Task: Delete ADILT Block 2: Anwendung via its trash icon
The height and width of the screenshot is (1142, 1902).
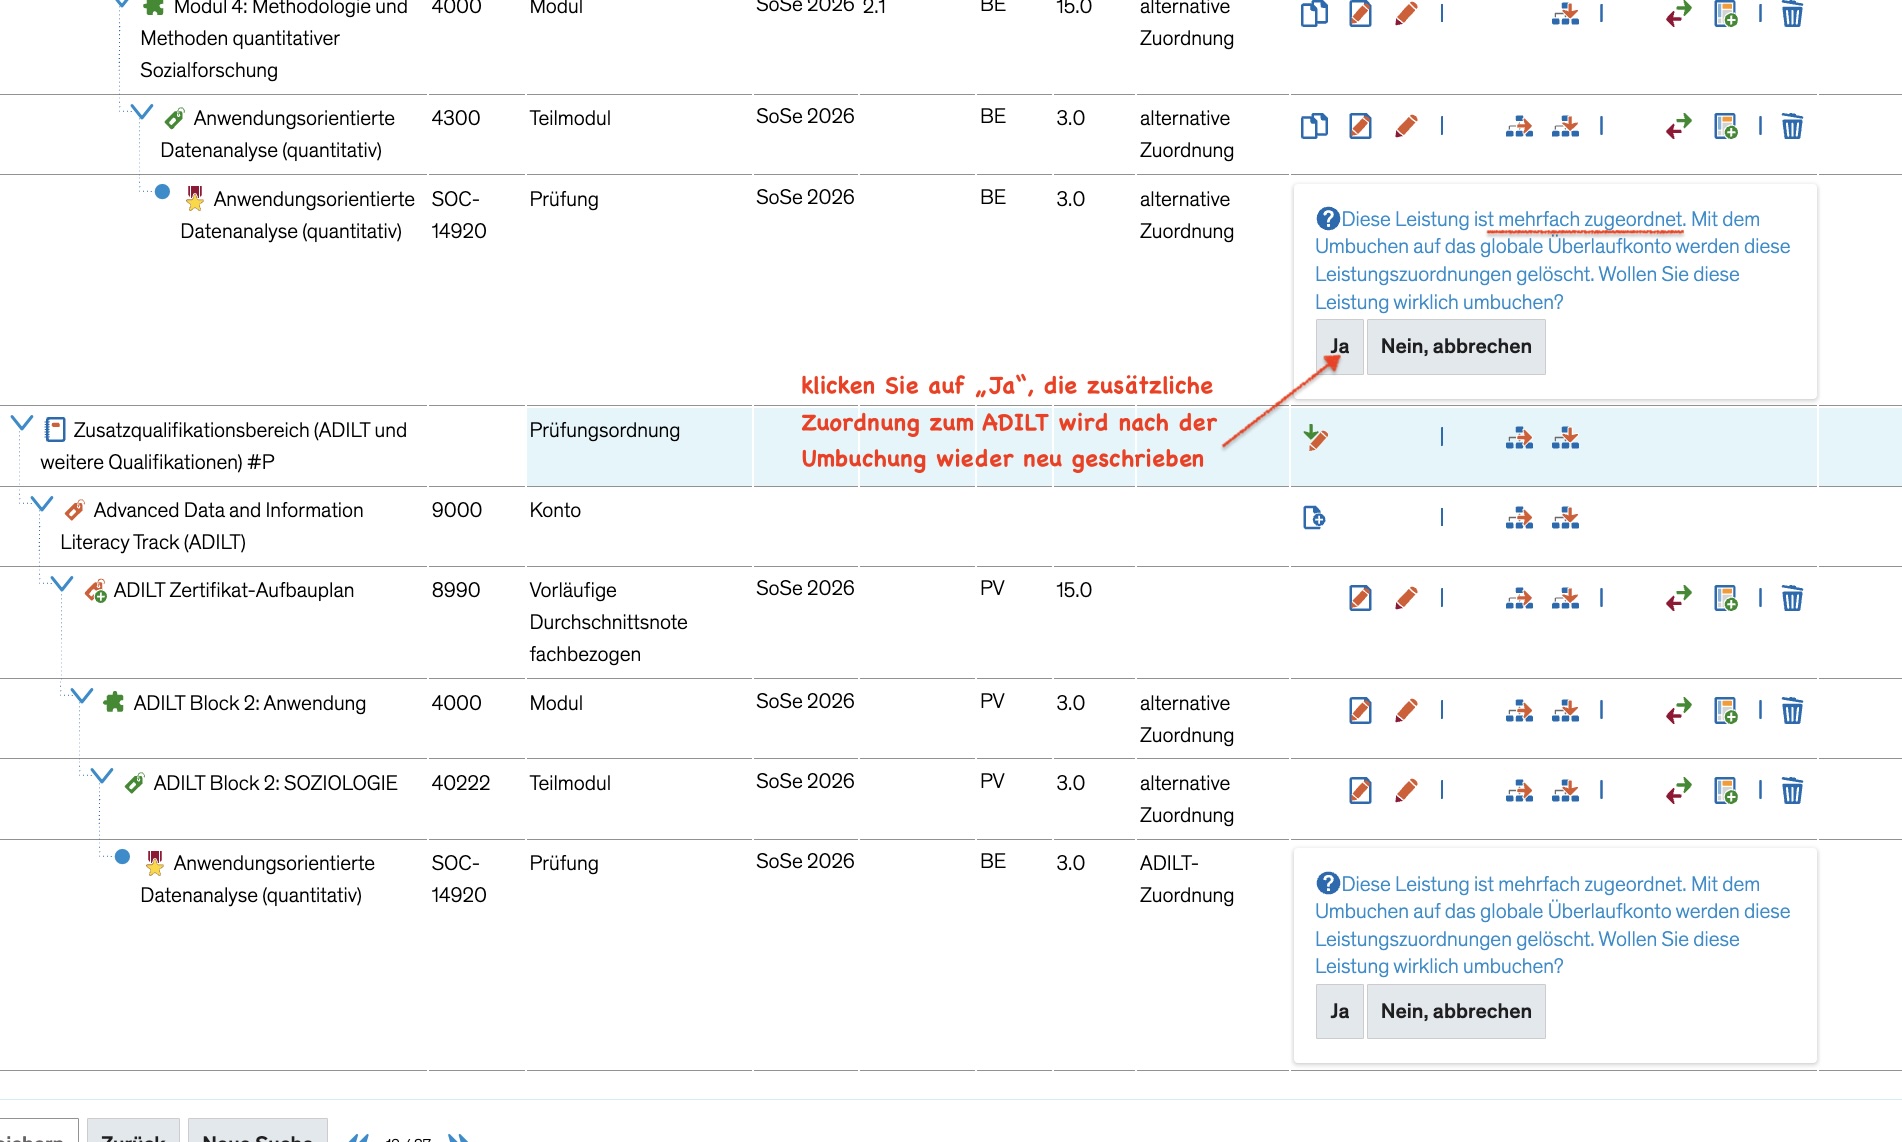Action: tap(1792, 710)
